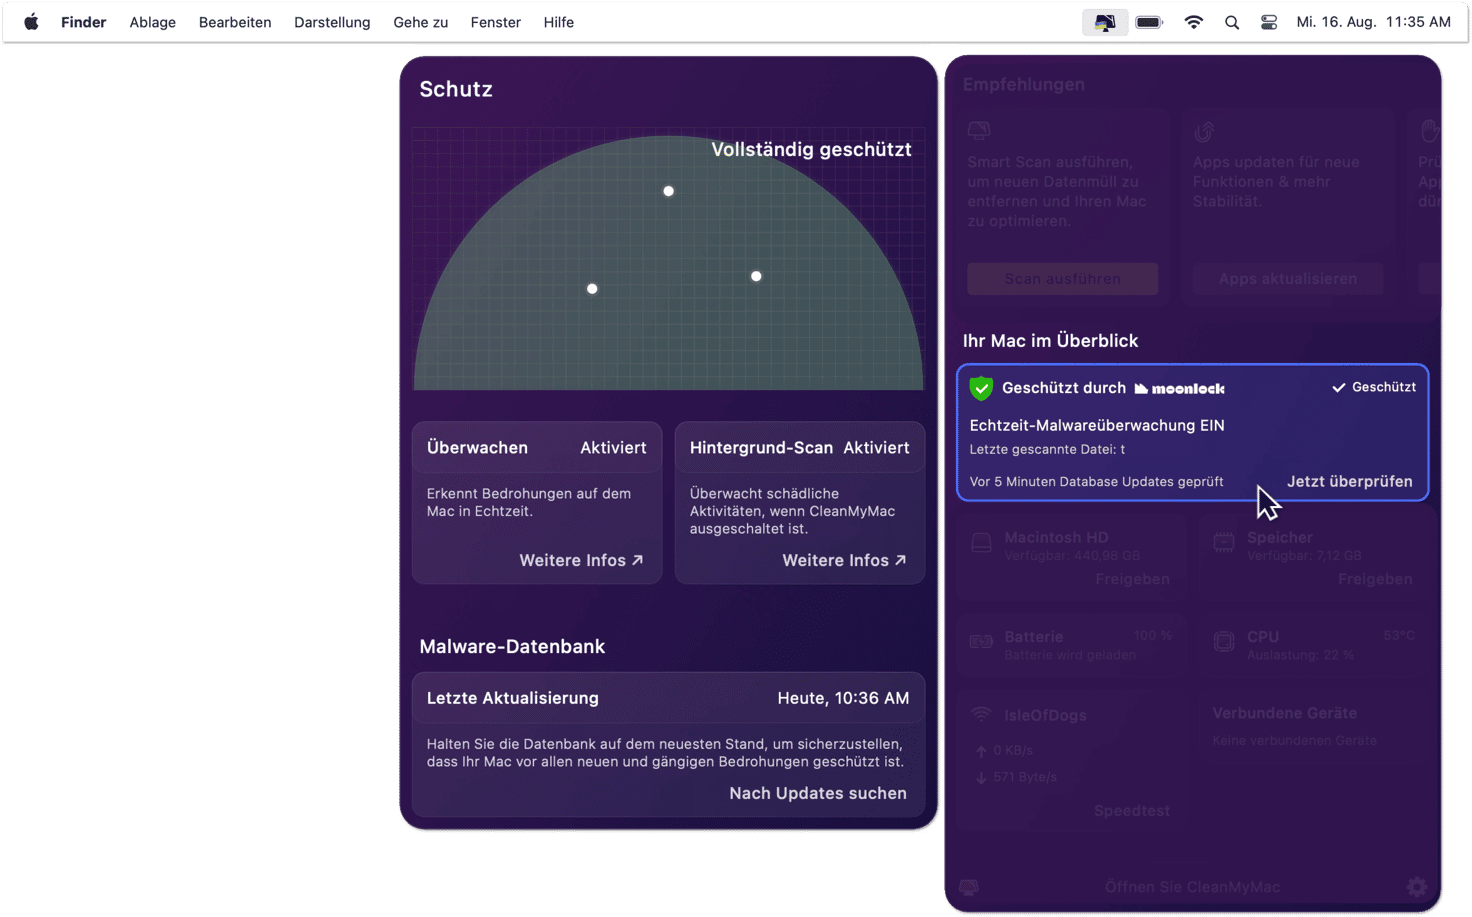Click the arrow icon on Hintergrund-Scan's Weitere Infos
The width and height of the screenshot is (1472, 917).
pos(900,560)
